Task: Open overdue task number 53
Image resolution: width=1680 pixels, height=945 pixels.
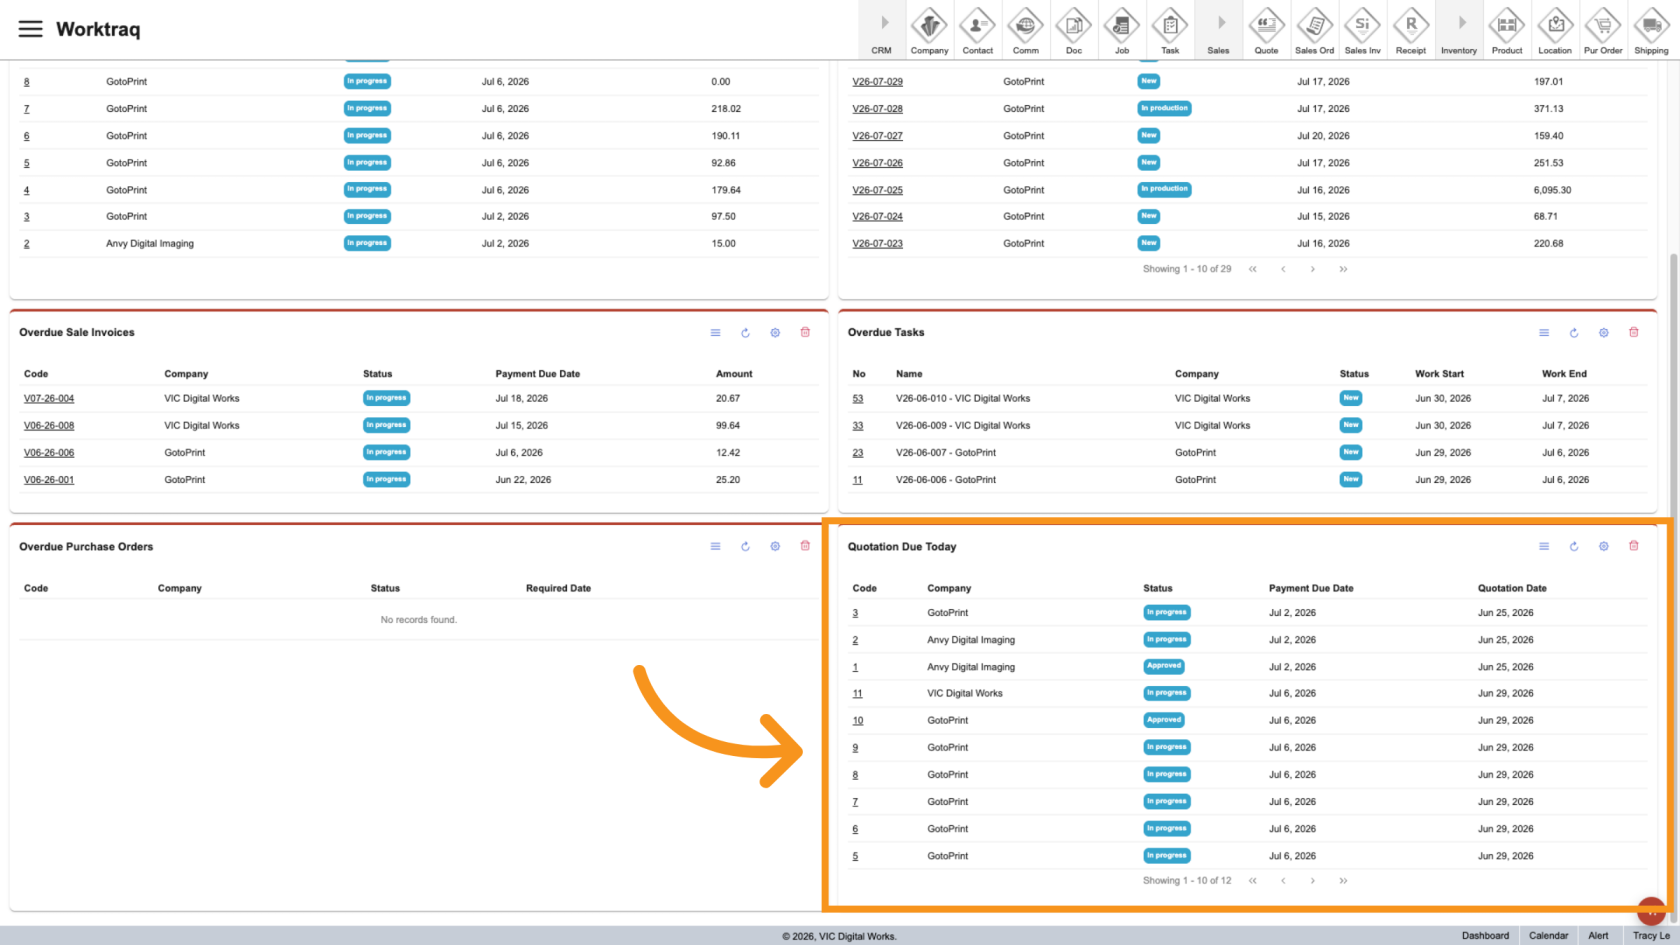Action: pos(858,399)
